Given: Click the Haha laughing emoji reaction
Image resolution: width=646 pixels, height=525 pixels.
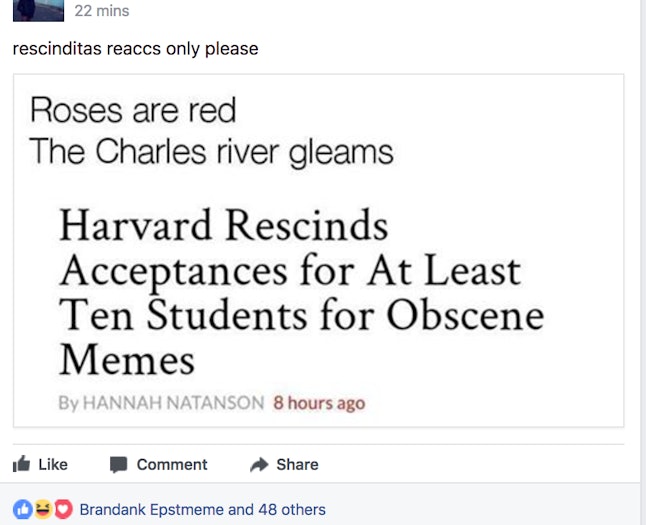Looking at the screenshot, I should click(43, 509).
